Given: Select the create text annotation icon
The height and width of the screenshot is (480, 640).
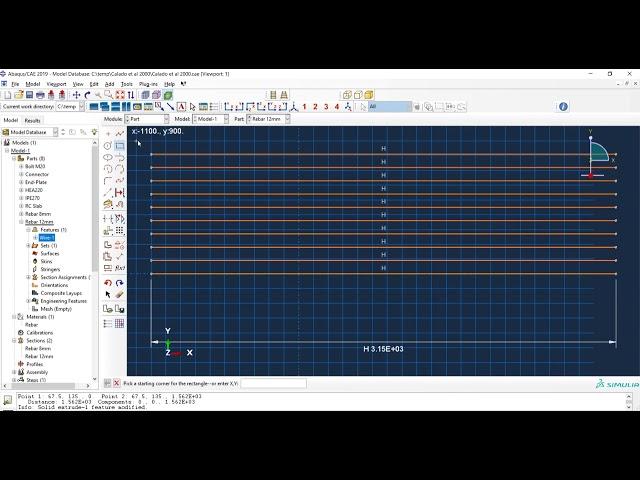Looking at the screenshot, I should [181, 107].
